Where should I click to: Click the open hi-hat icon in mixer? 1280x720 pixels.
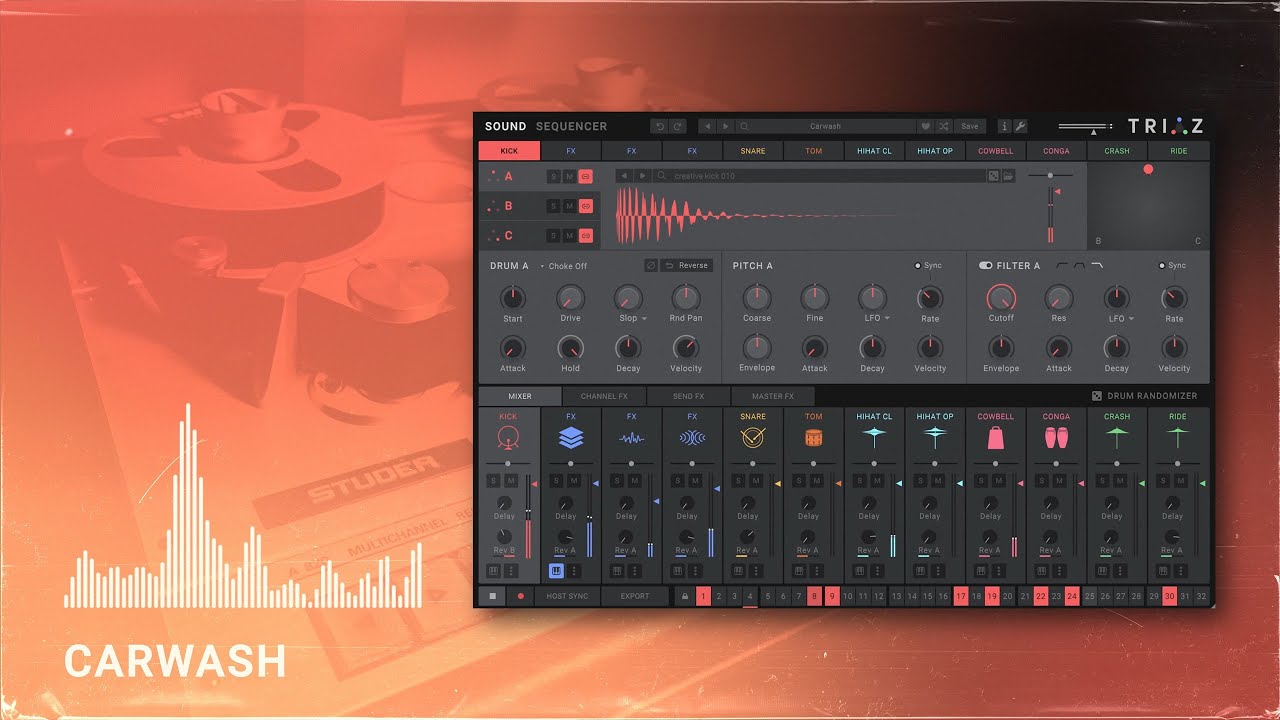click(935, 437)
